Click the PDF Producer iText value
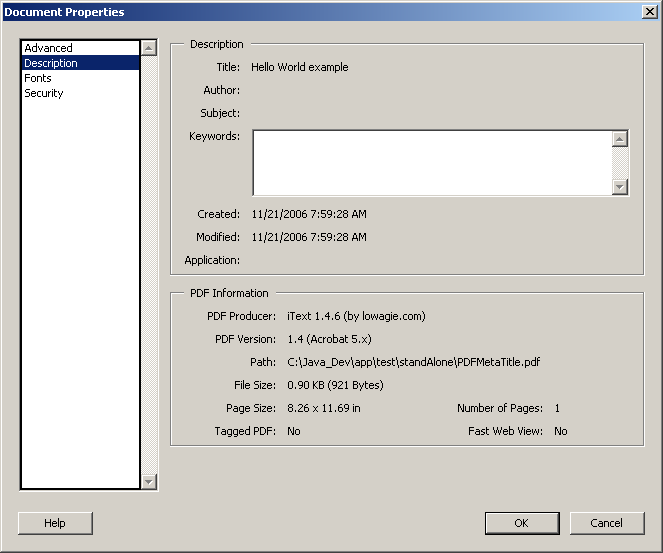663x553 pixels. pyautogui.click(x=356, y=316)
